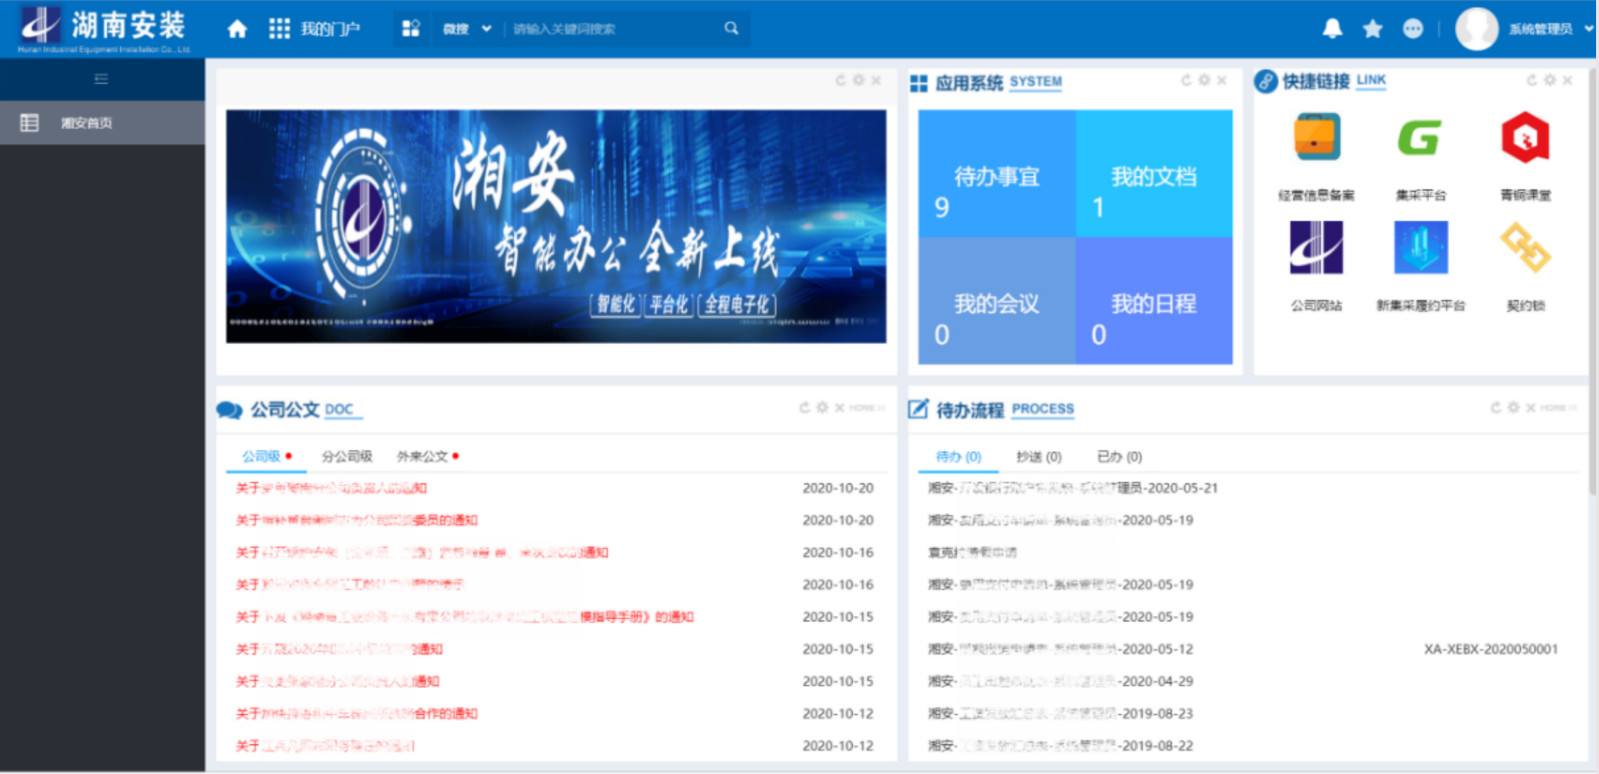Viewport: 1599px width, 774px height.
Task: Open the chat bubble messages icon
Action: (1412, 29)
